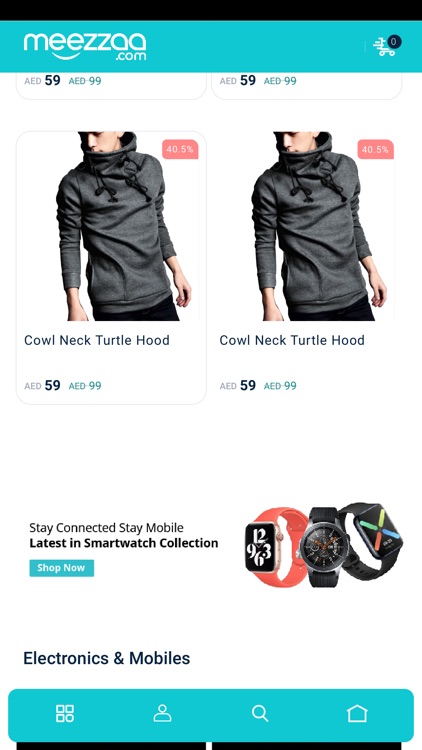Go to home via house icon
Image resolution: width=422 pixels, height=750 pixels.
357,713
